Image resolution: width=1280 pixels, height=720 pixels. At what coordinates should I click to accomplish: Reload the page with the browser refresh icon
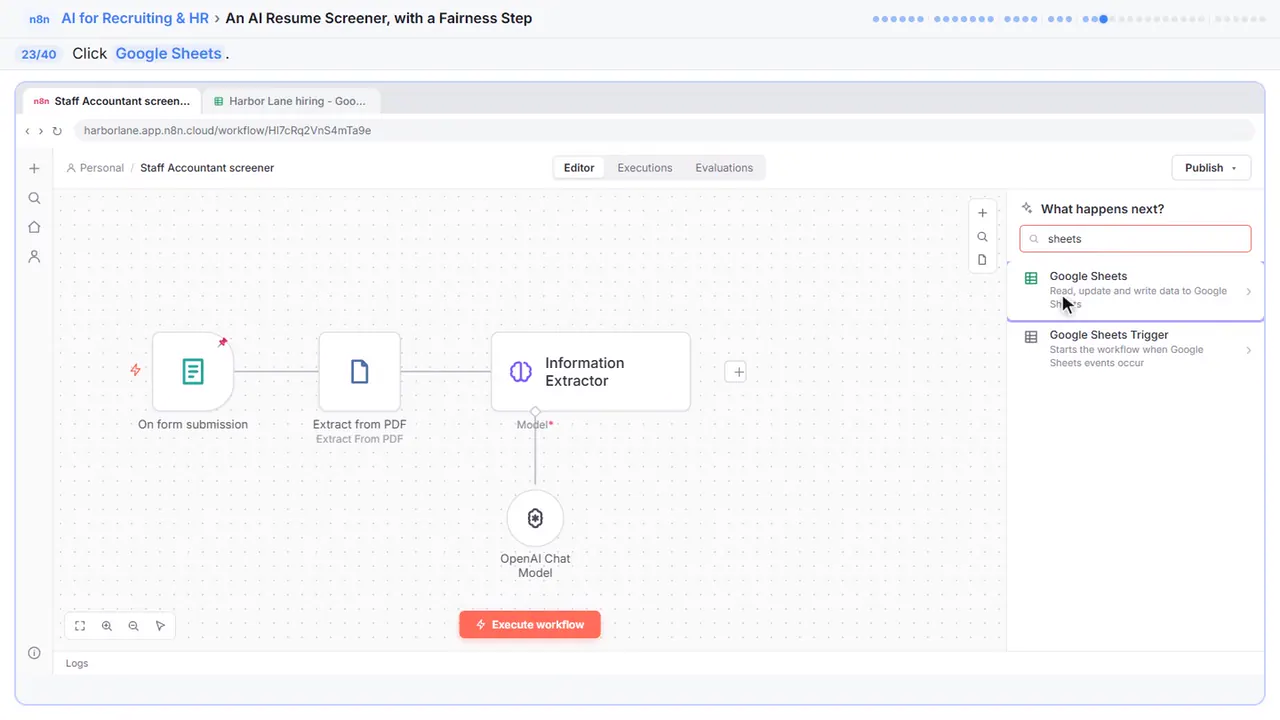tap(57, 131)
